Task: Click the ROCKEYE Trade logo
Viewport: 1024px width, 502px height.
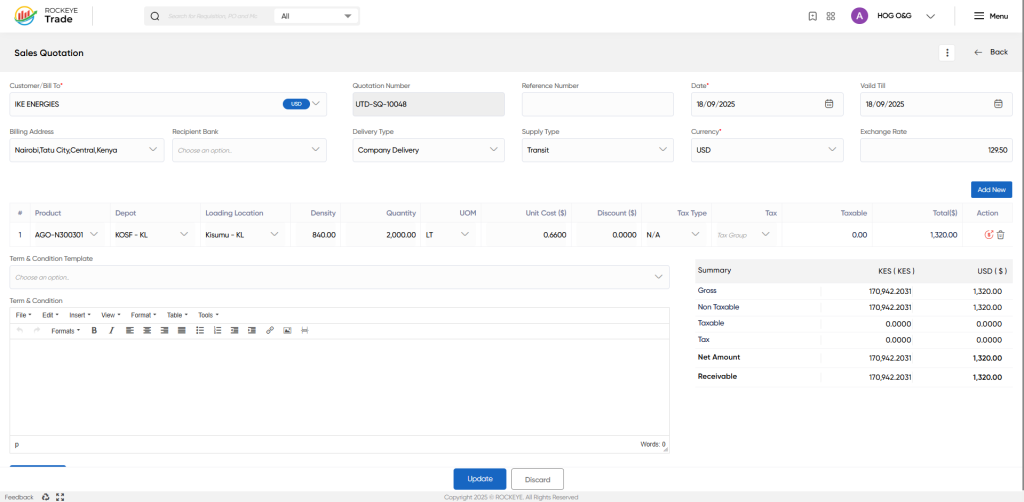Action: coord(44,16)
